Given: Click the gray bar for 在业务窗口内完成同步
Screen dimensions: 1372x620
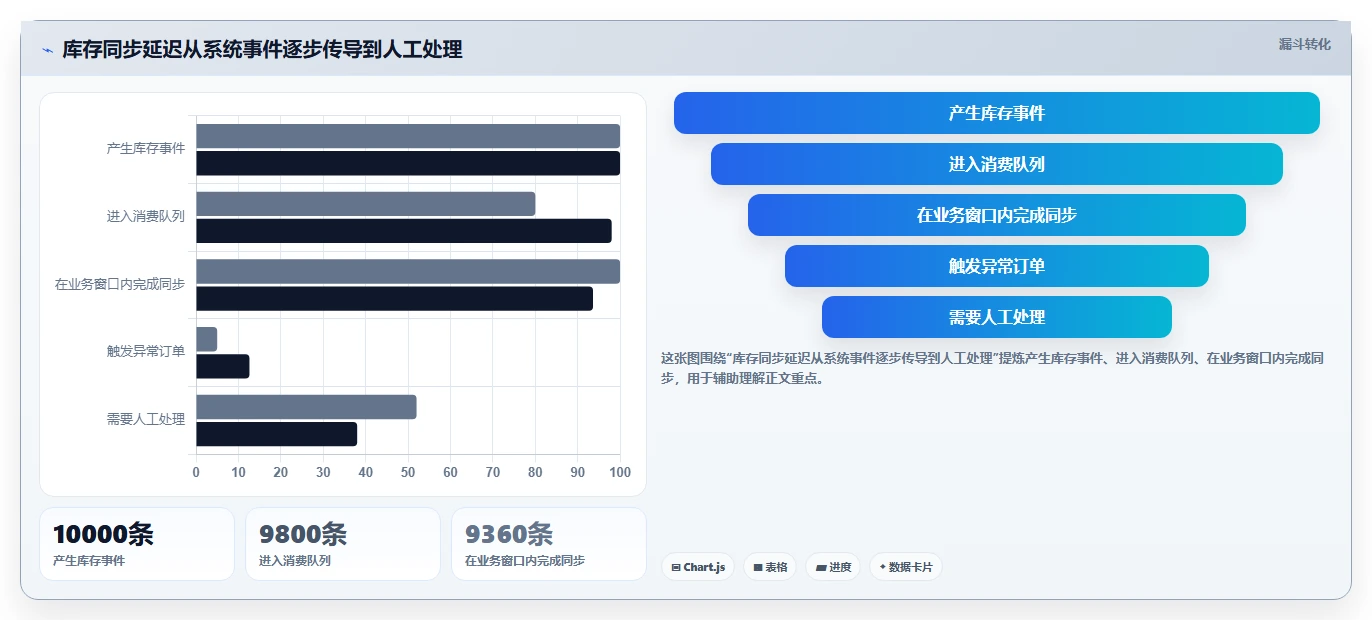Looking at the screenshot, I should point(408,271).
